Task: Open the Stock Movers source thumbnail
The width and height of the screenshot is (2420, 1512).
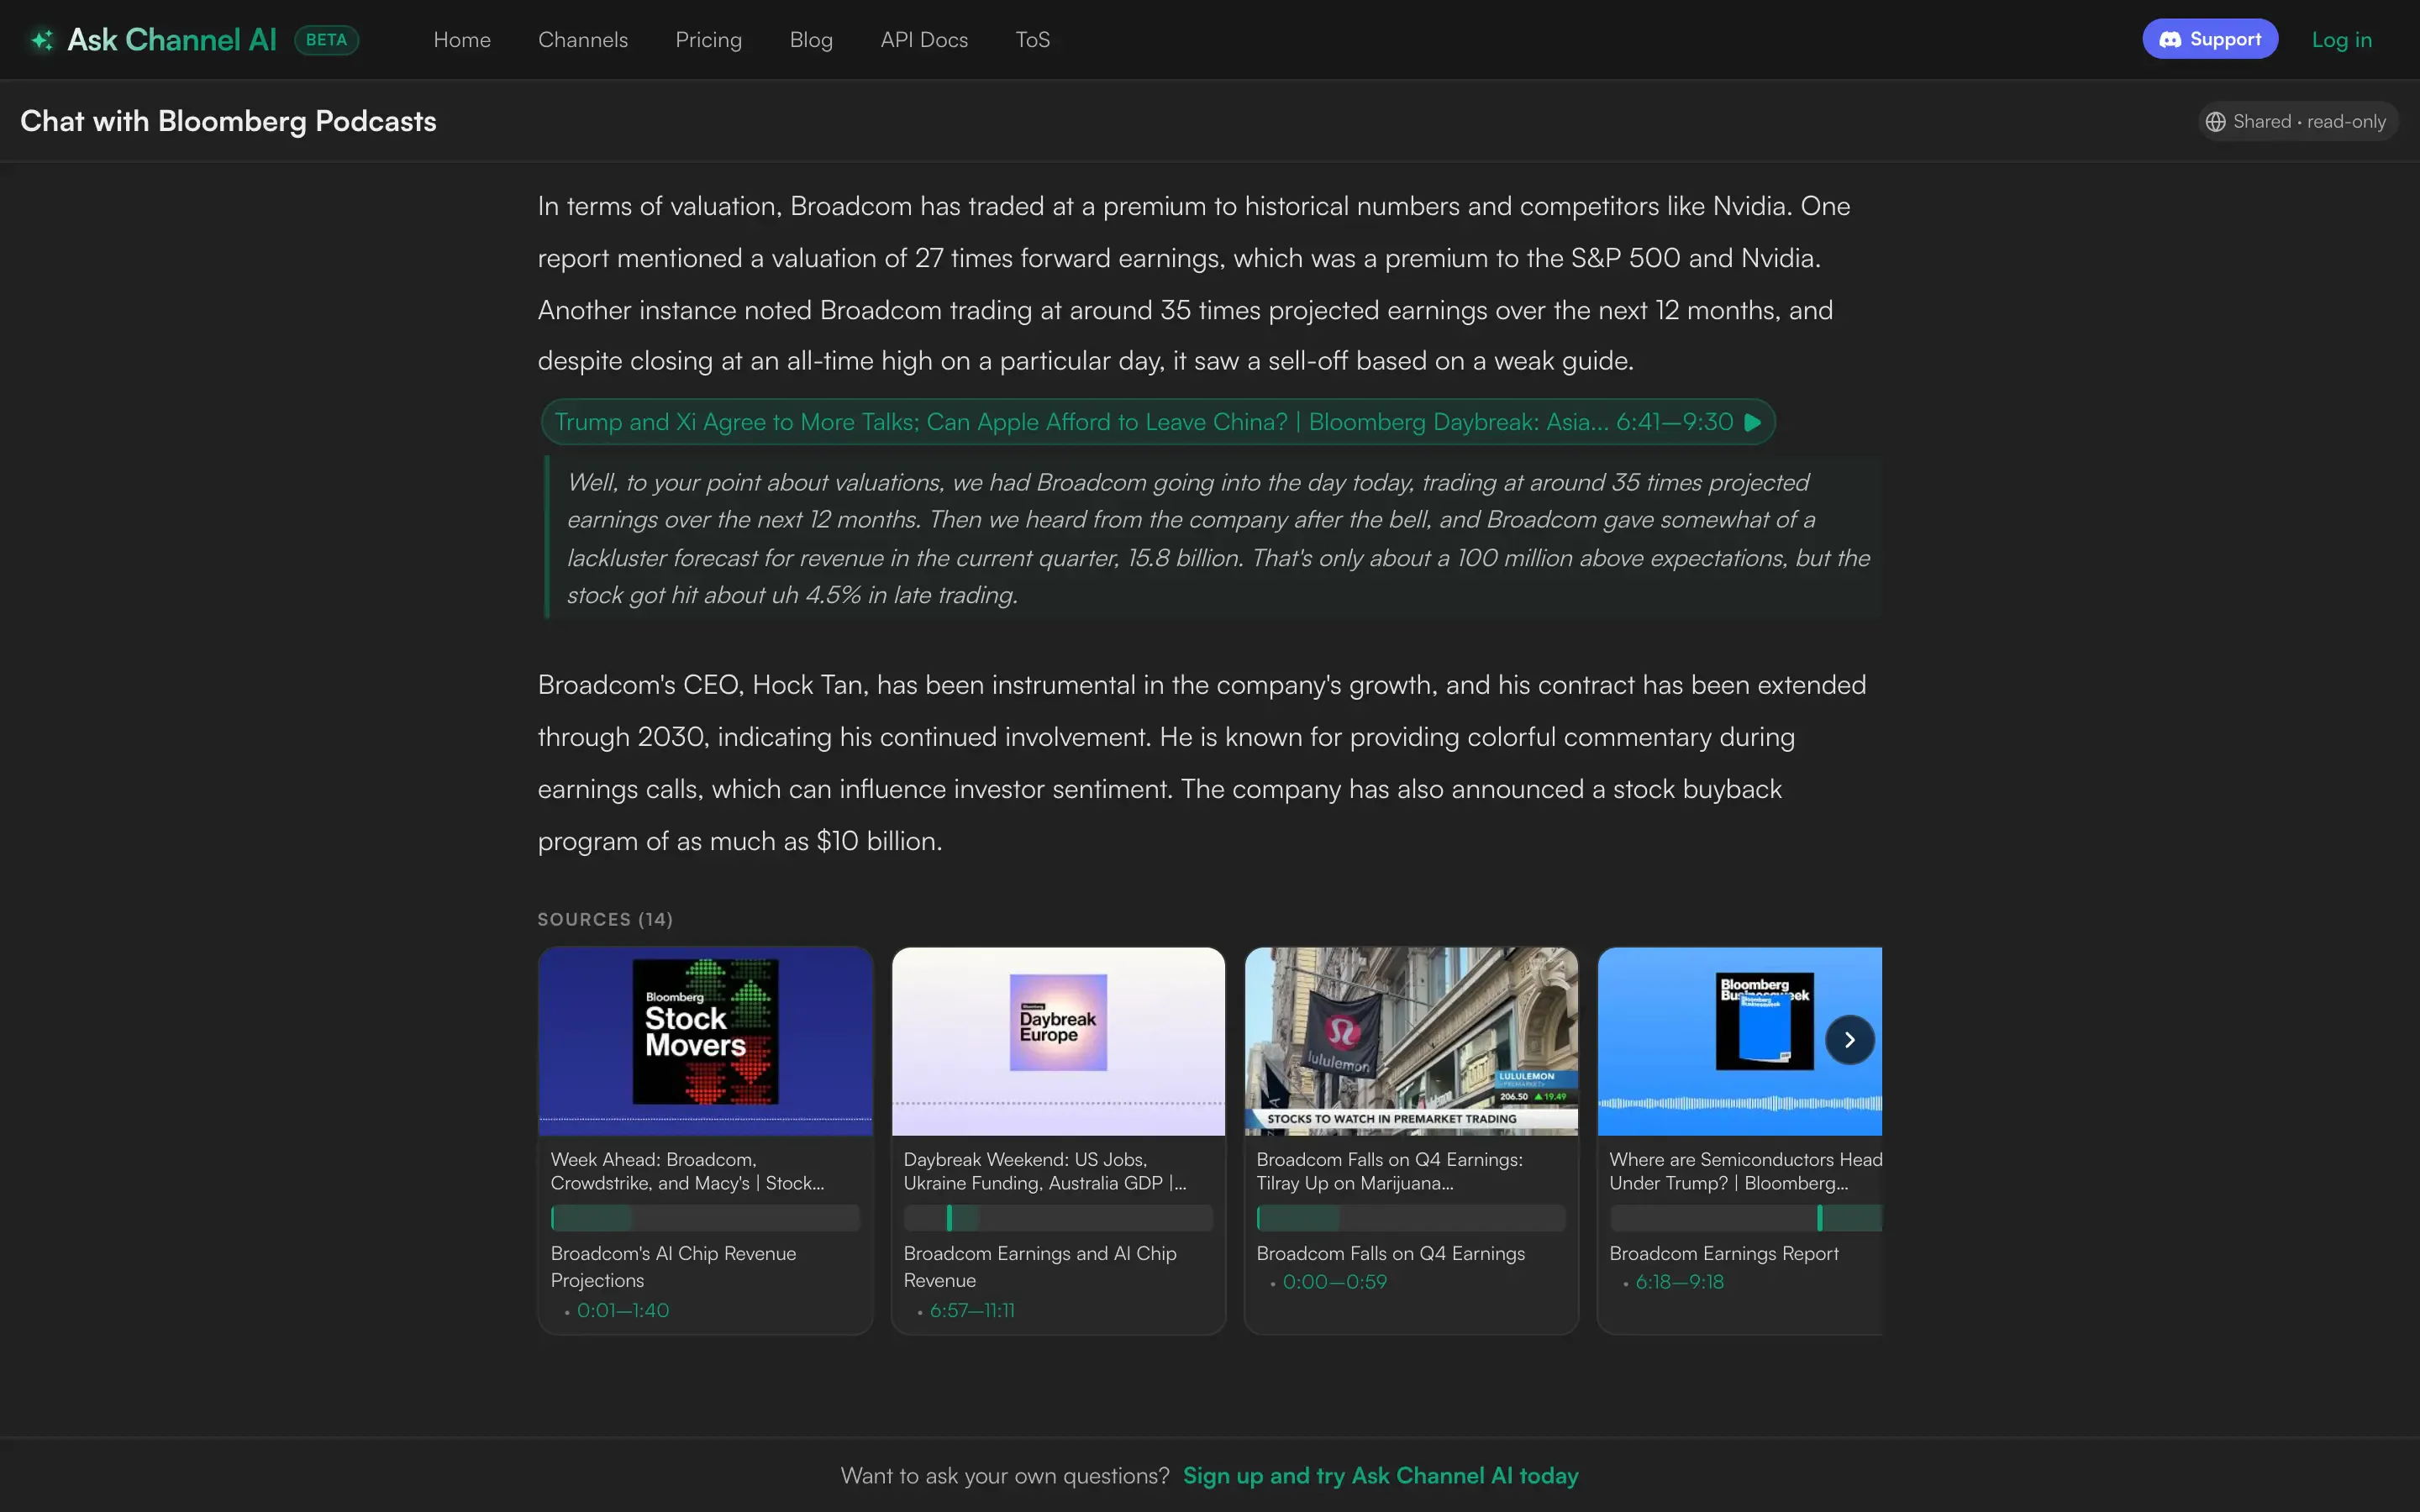Action: point(706,1041)
